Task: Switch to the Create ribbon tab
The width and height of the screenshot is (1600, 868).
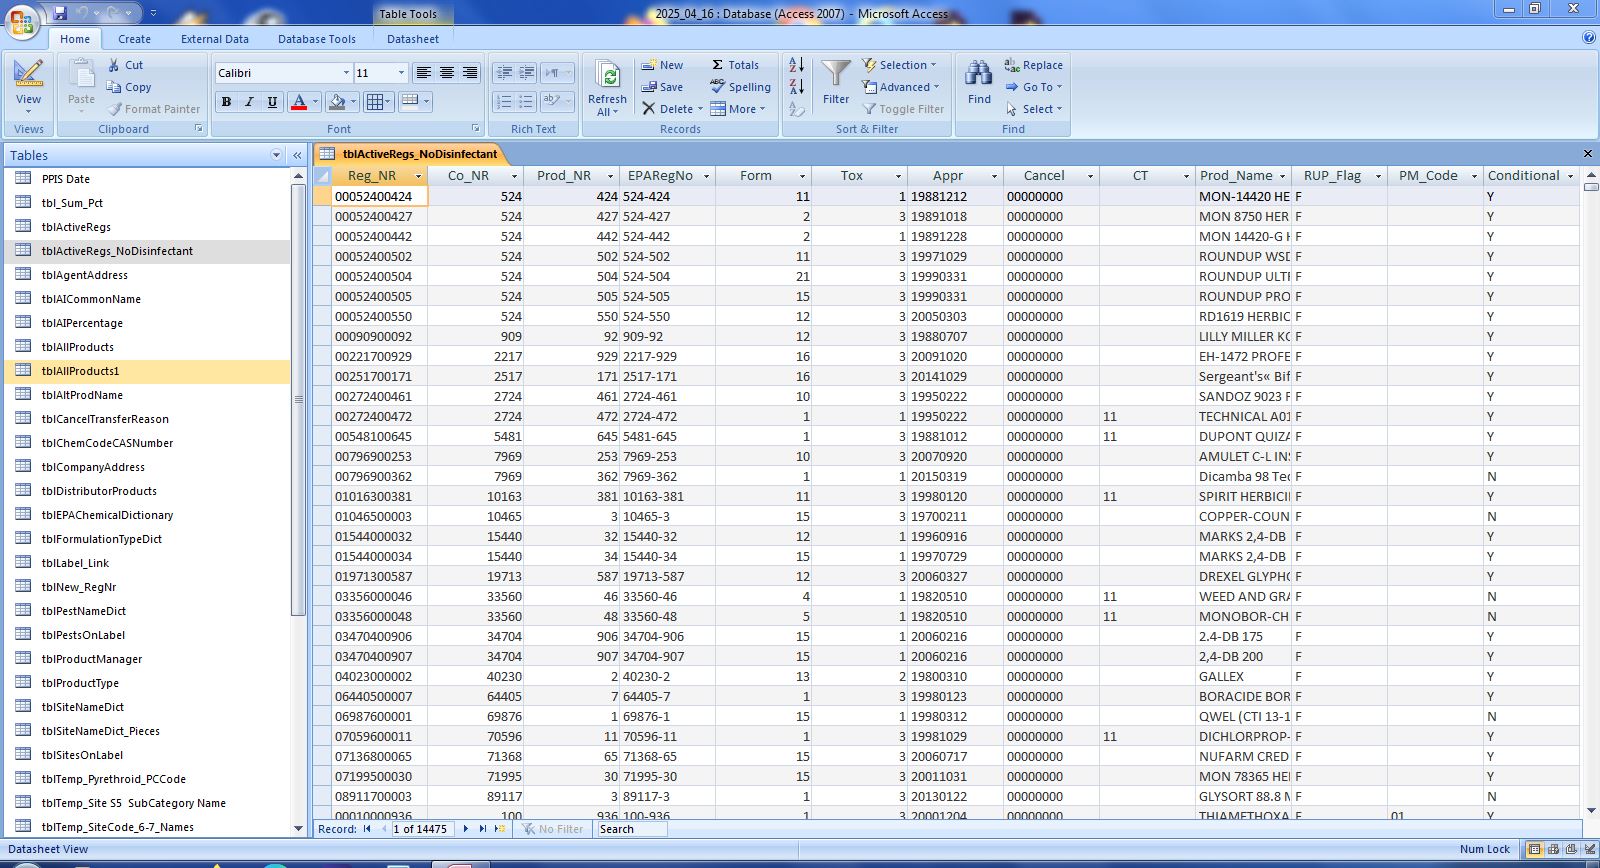Action: click(x=134, y=39)
